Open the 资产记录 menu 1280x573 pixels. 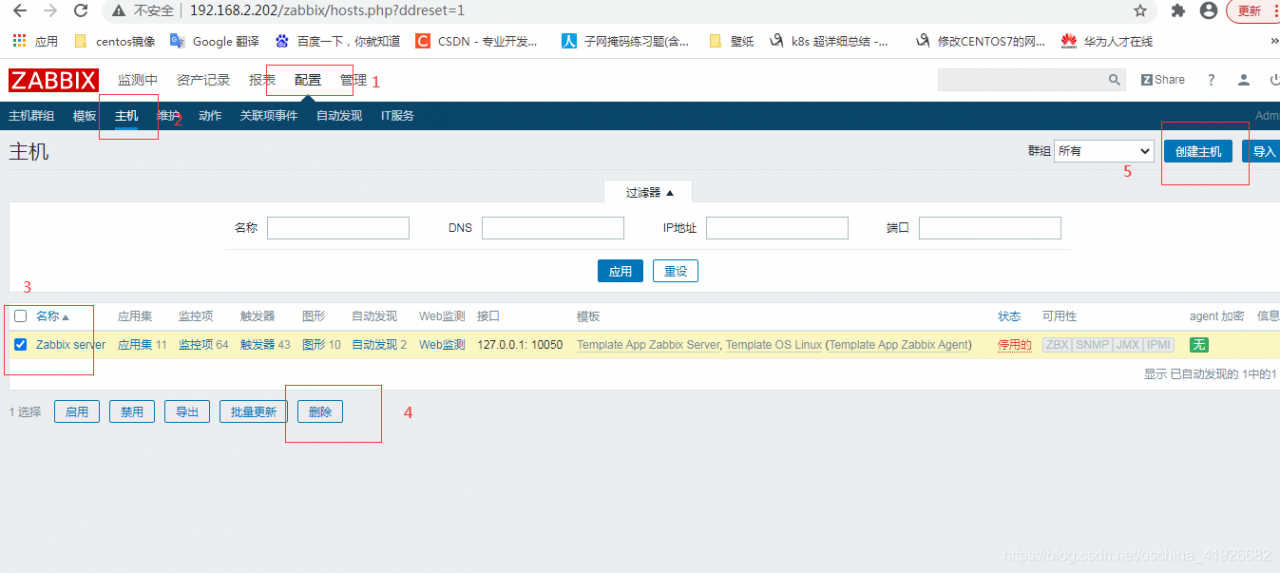[203, 80]
